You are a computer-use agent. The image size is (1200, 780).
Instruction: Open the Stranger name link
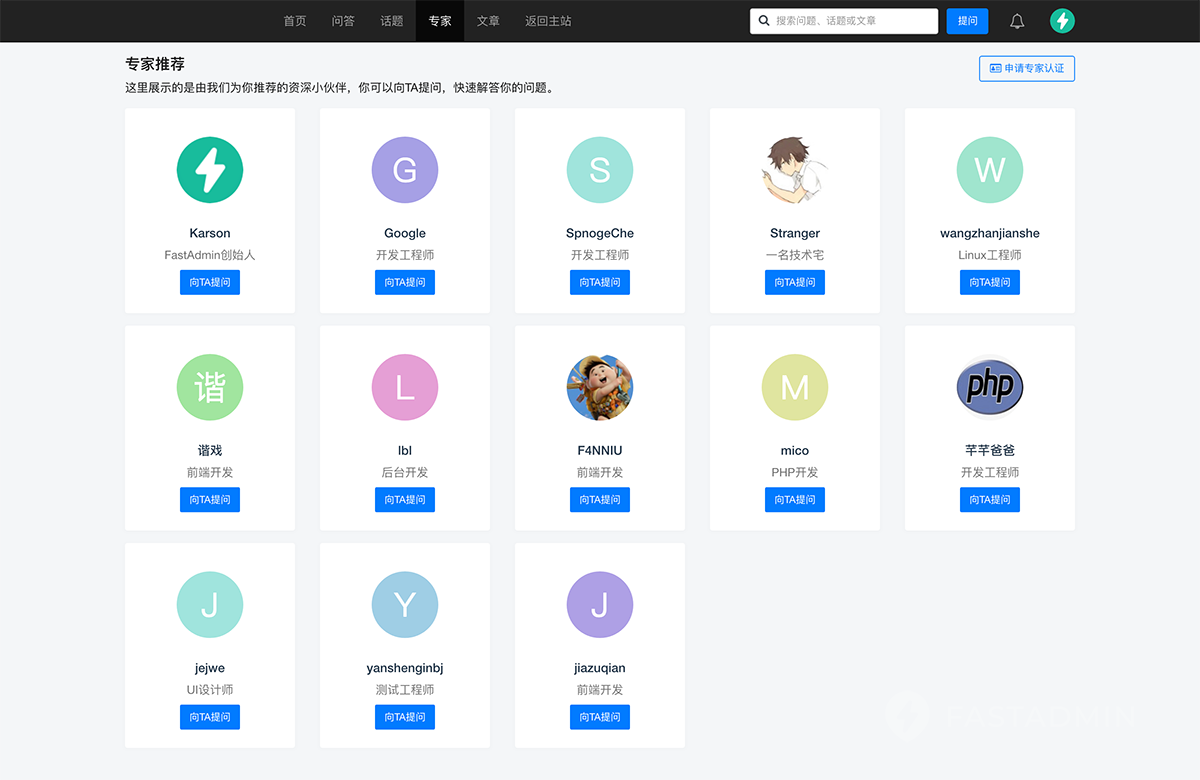coord(795,233)
